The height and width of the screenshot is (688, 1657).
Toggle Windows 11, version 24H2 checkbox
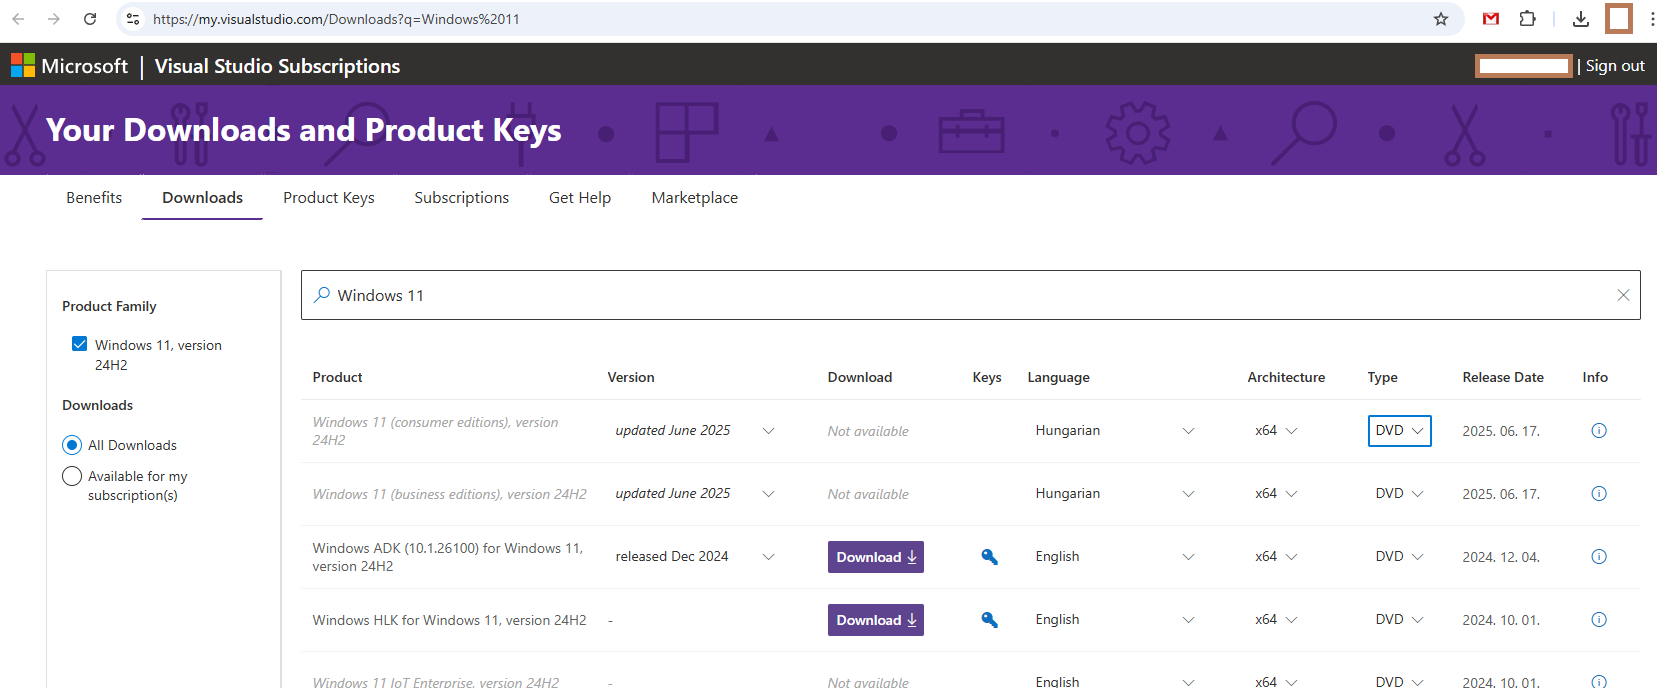pyautogui.click(x=79, y=344)
